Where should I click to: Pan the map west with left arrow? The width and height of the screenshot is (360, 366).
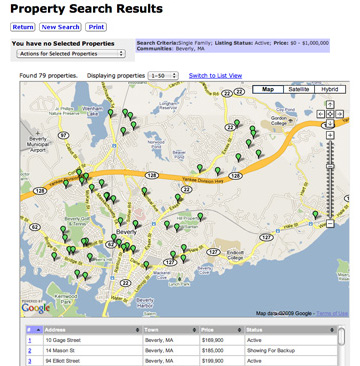(x=321, y=114)
